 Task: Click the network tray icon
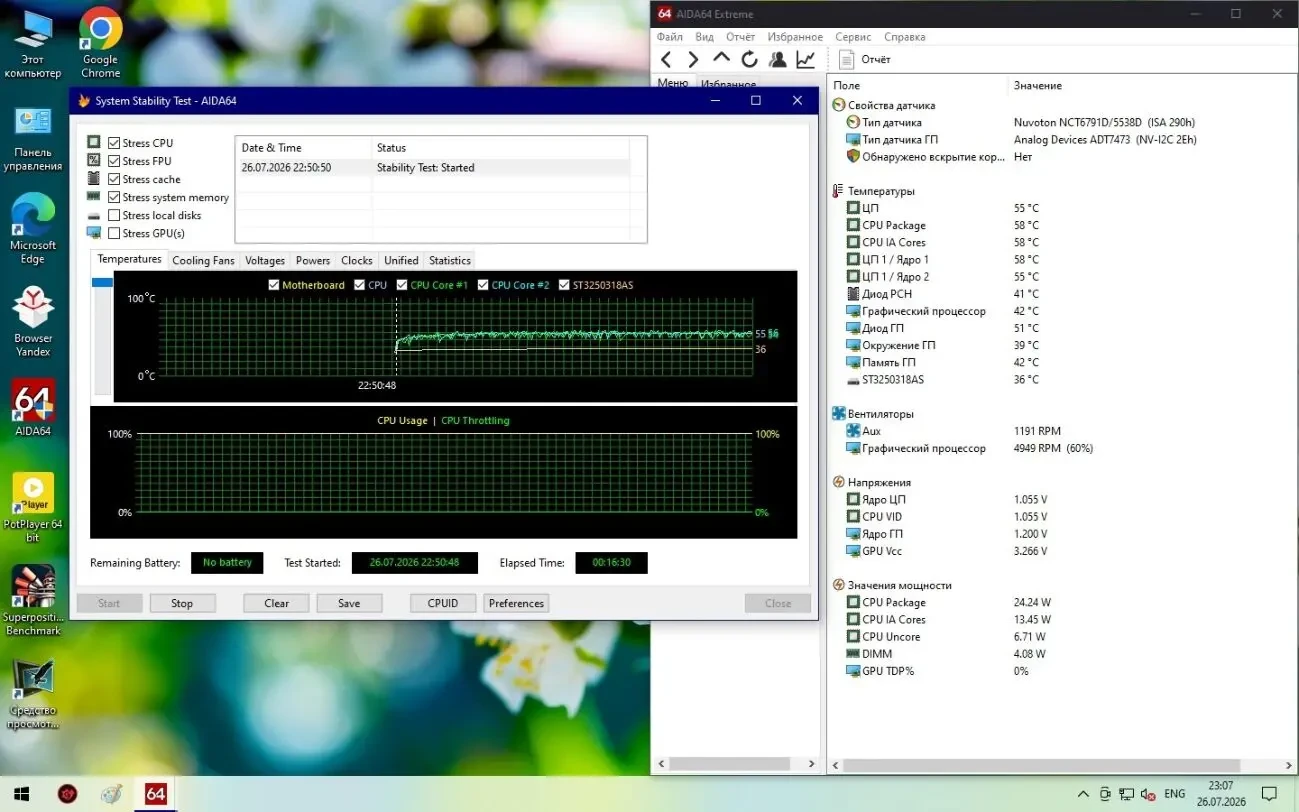[x=1126, y=794]
